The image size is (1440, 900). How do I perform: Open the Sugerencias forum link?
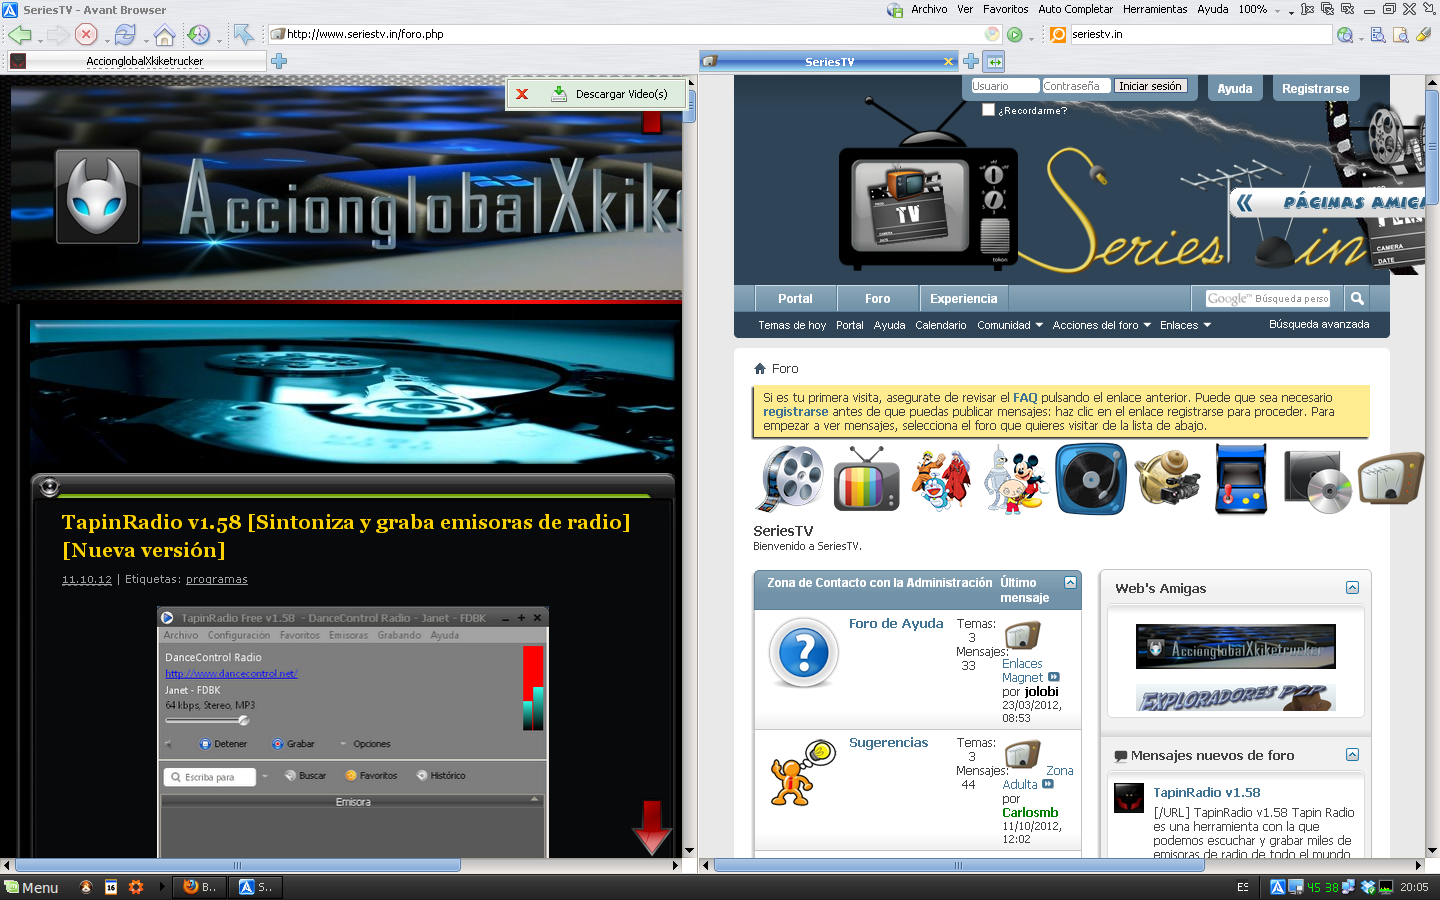click(888, 742)
